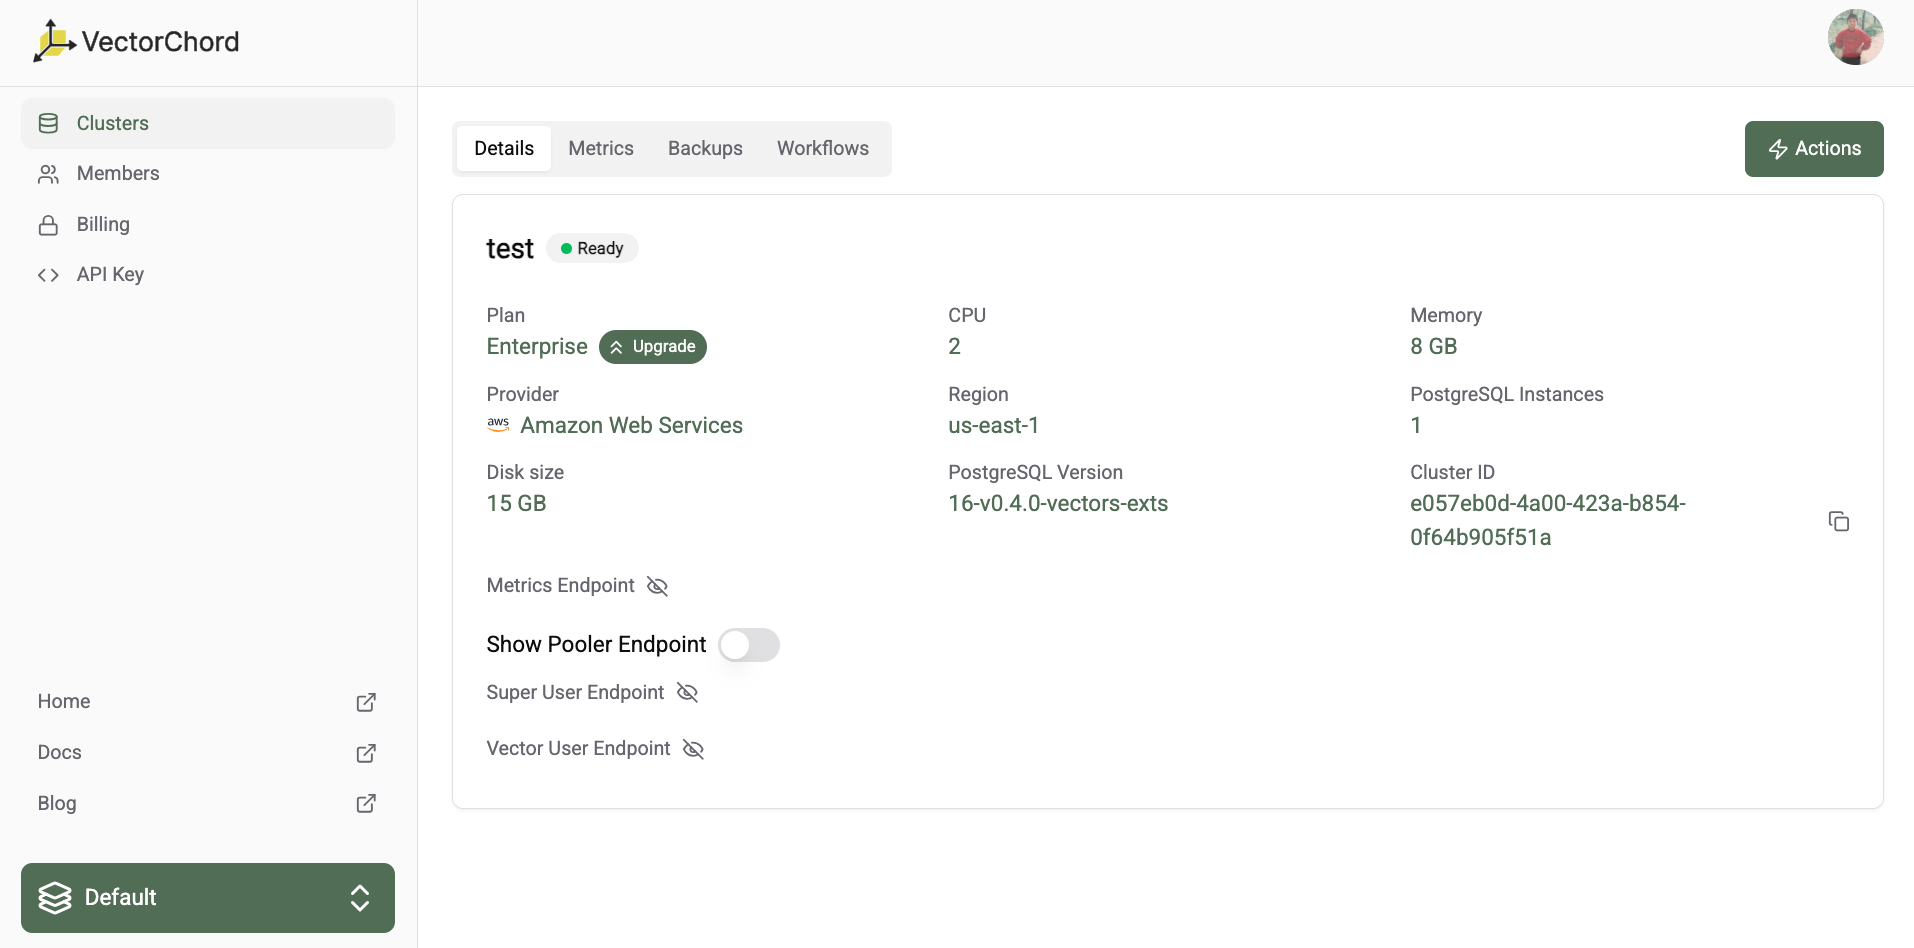Enable the Show Pooler Endpoint switch
The height and width of the screenshot is (948, 1914).
click(748, 645)
